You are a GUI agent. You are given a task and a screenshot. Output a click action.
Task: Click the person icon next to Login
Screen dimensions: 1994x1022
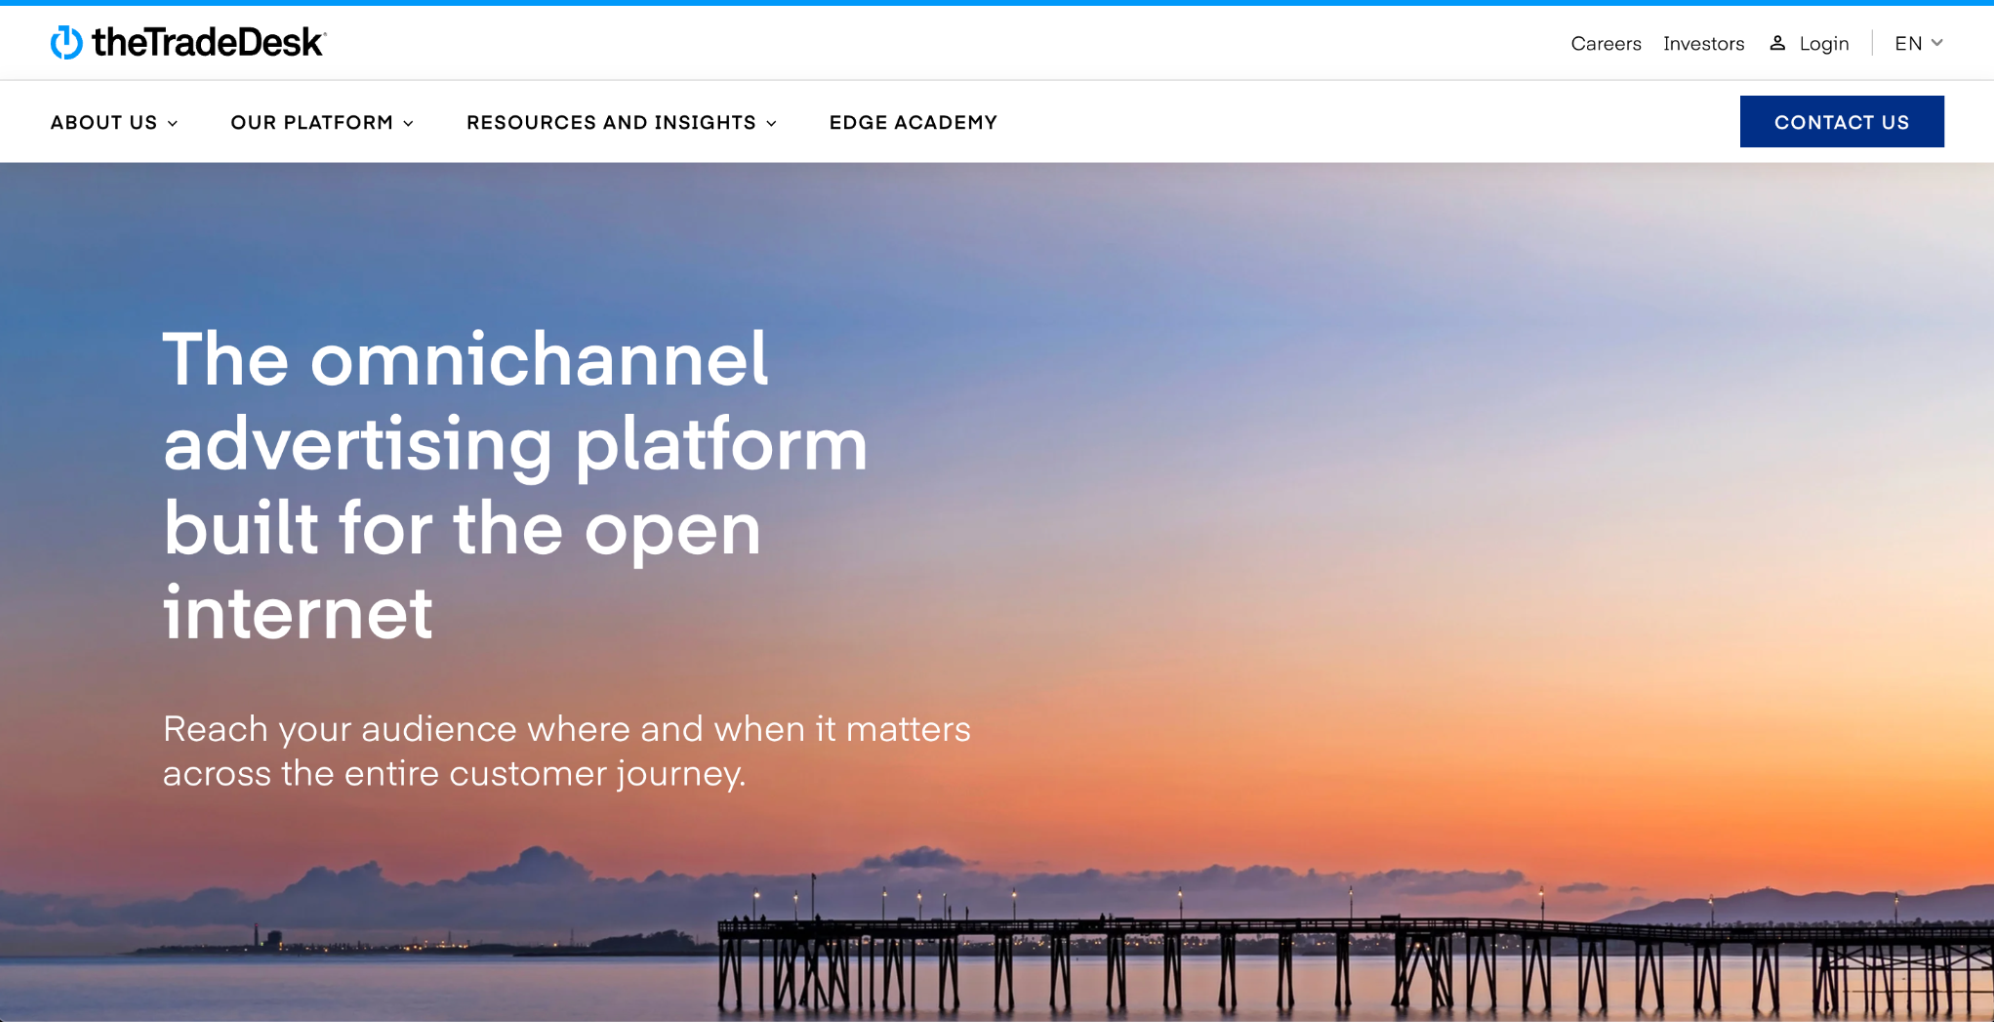coord(1778,42)
